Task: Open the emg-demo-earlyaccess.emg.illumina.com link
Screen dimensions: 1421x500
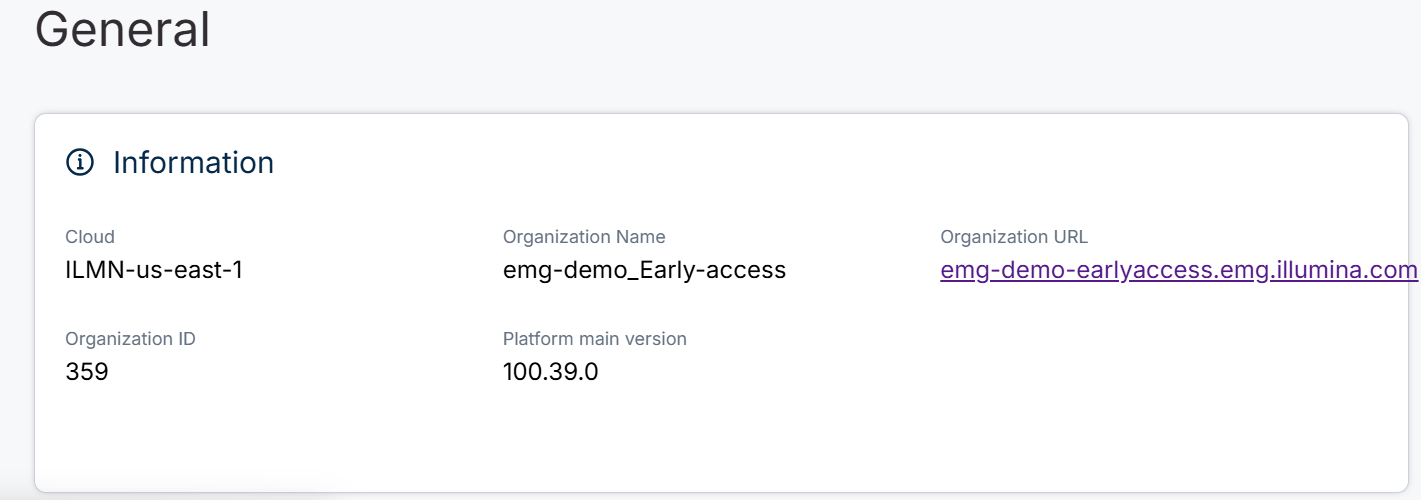Action: point(1178,270)
